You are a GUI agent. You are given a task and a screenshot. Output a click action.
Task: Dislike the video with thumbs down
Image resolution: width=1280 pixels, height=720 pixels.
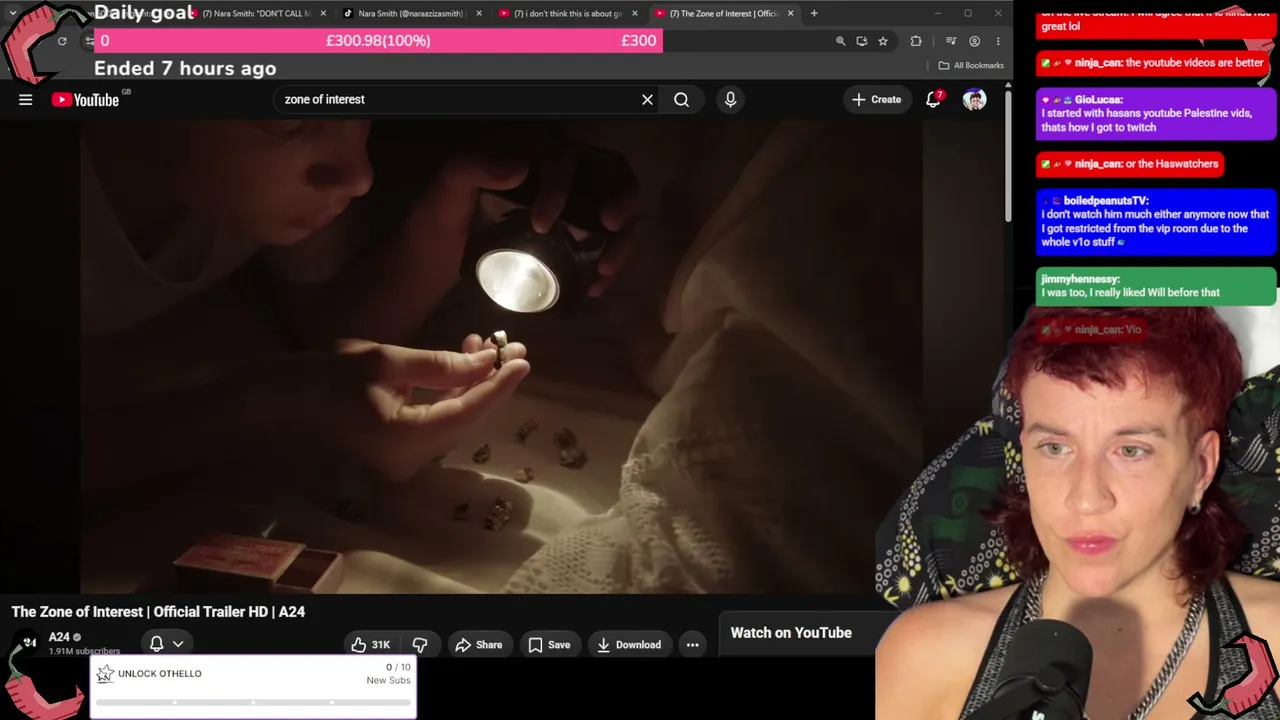[x=420, y=645]
